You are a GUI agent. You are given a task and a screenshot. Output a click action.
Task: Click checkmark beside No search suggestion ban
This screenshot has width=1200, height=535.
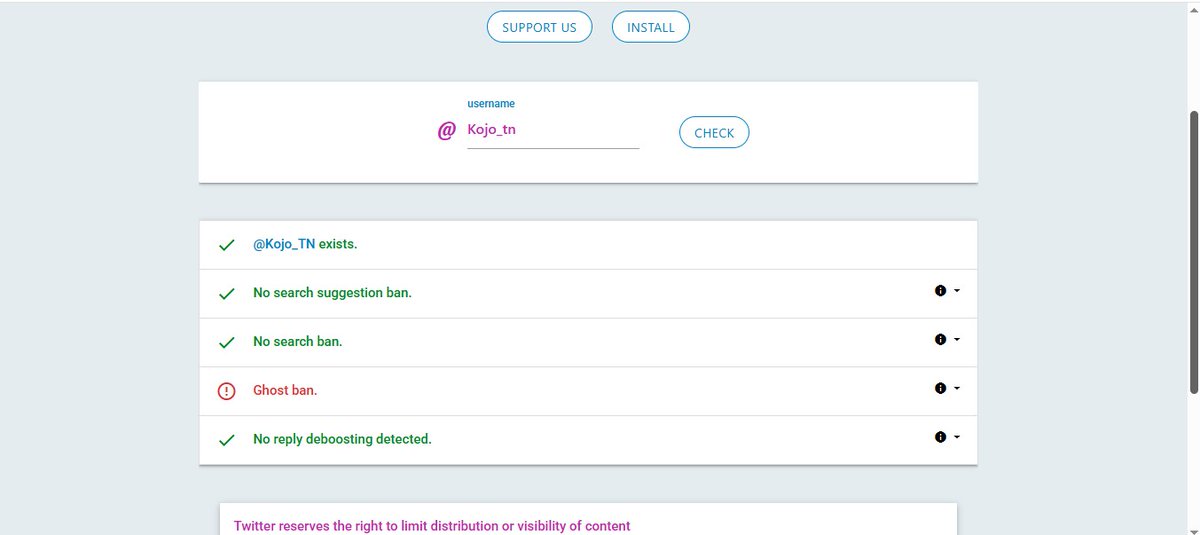pyautogui.click(x=226, y=294)
